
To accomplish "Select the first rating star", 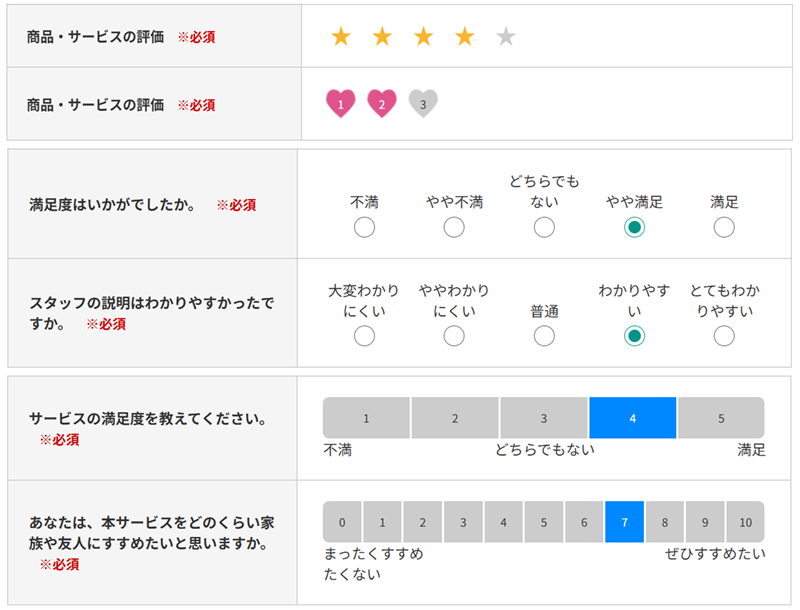I will point(341,37).
